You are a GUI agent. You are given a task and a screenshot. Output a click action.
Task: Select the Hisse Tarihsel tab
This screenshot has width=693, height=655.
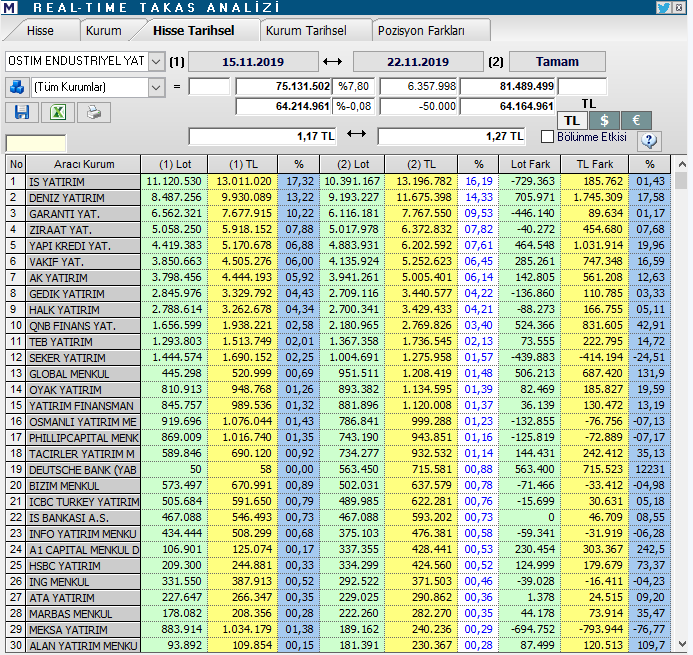pos(194,30)
